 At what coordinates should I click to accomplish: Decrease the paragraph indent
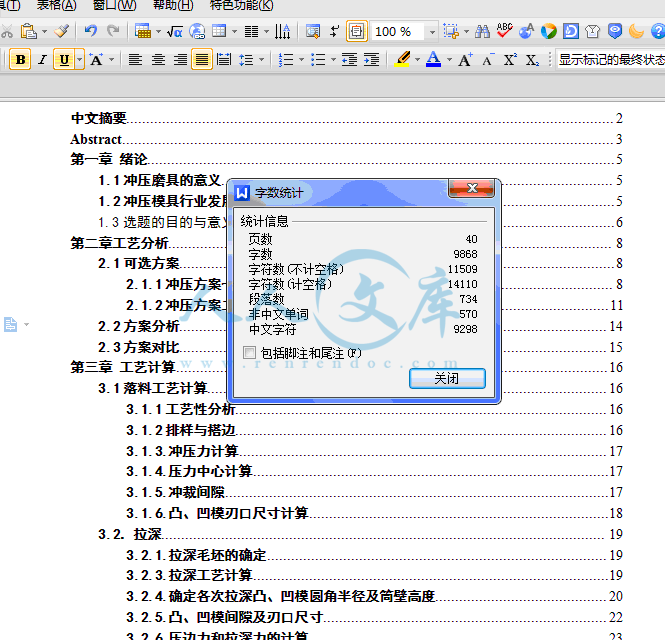click(349, 60)
